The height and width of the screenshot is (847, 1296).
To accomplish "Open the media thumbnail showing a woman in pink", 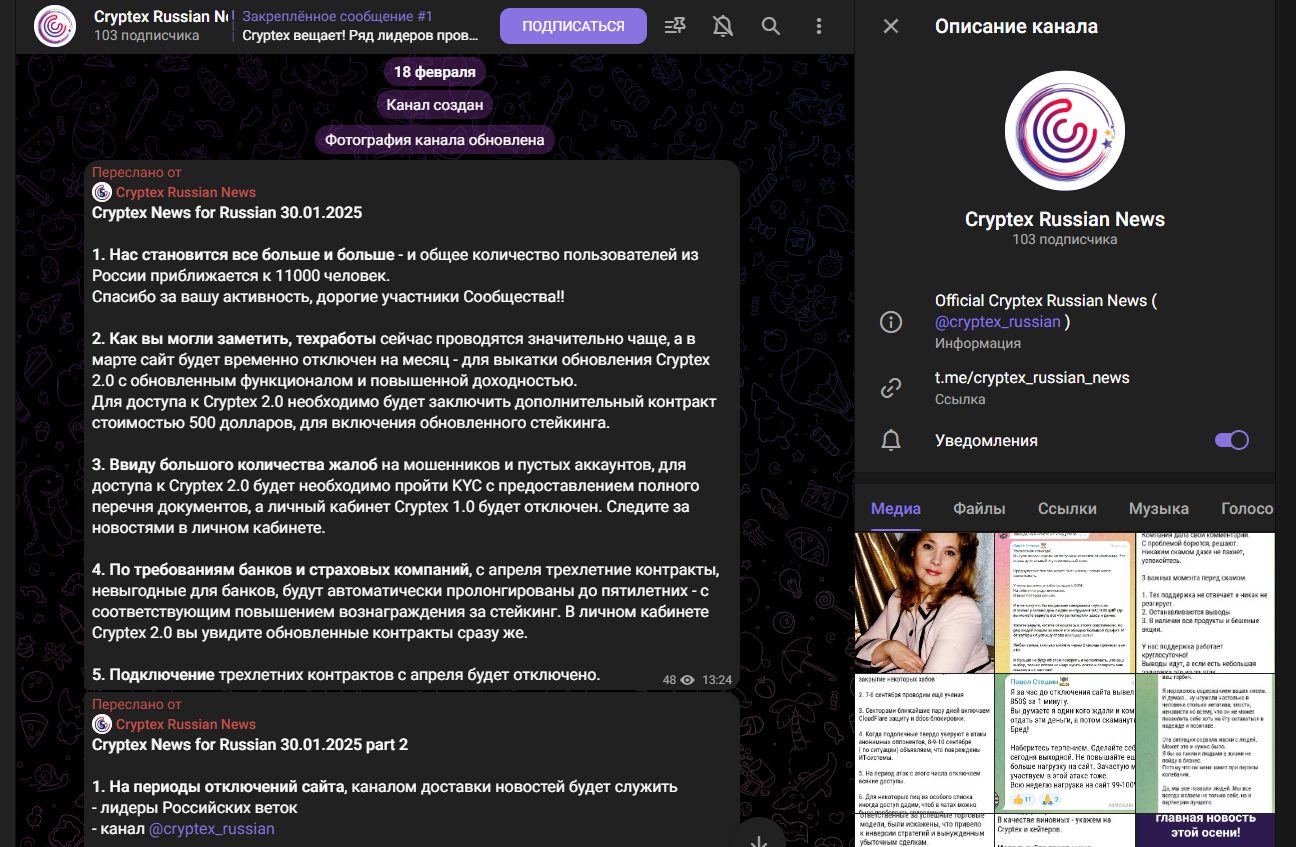I will (x=924, y=602).
